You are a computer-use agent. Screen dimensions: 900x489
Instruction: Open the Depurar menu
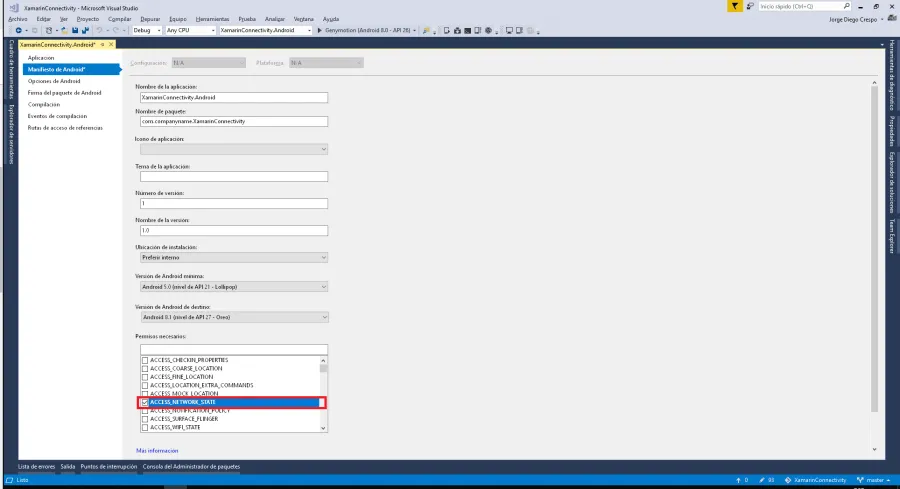pos(150,19)
